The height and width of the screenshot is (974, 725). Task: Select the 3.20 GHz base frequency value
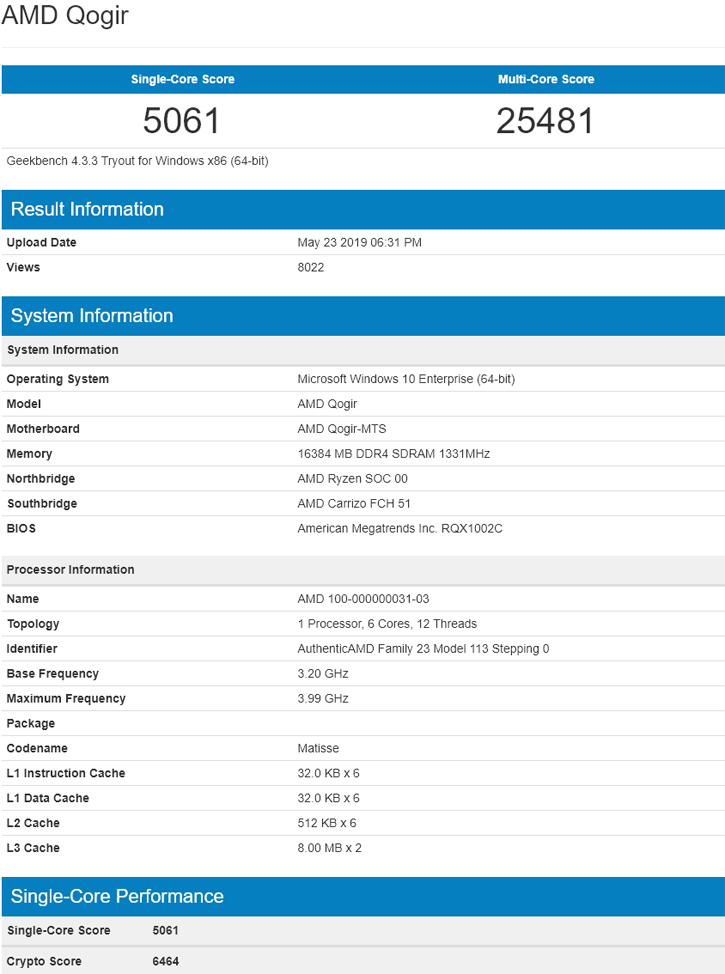322,673
